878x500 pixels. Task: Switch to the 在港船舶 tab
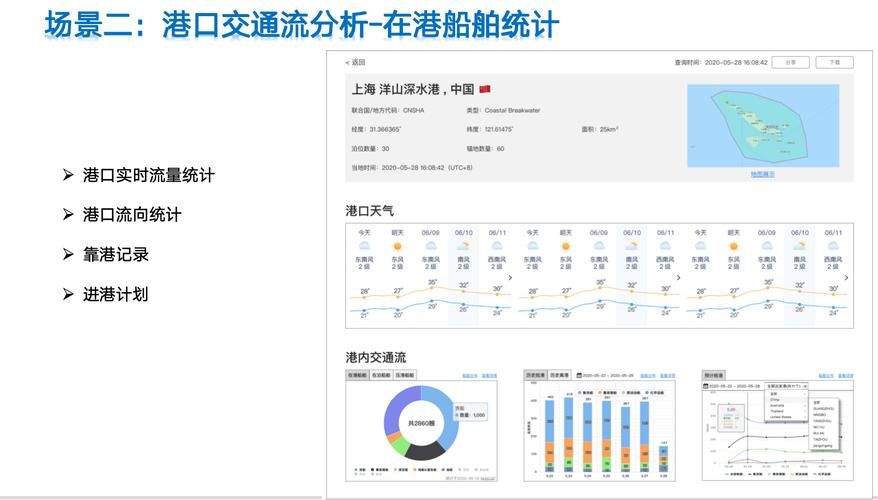(357, 375)
